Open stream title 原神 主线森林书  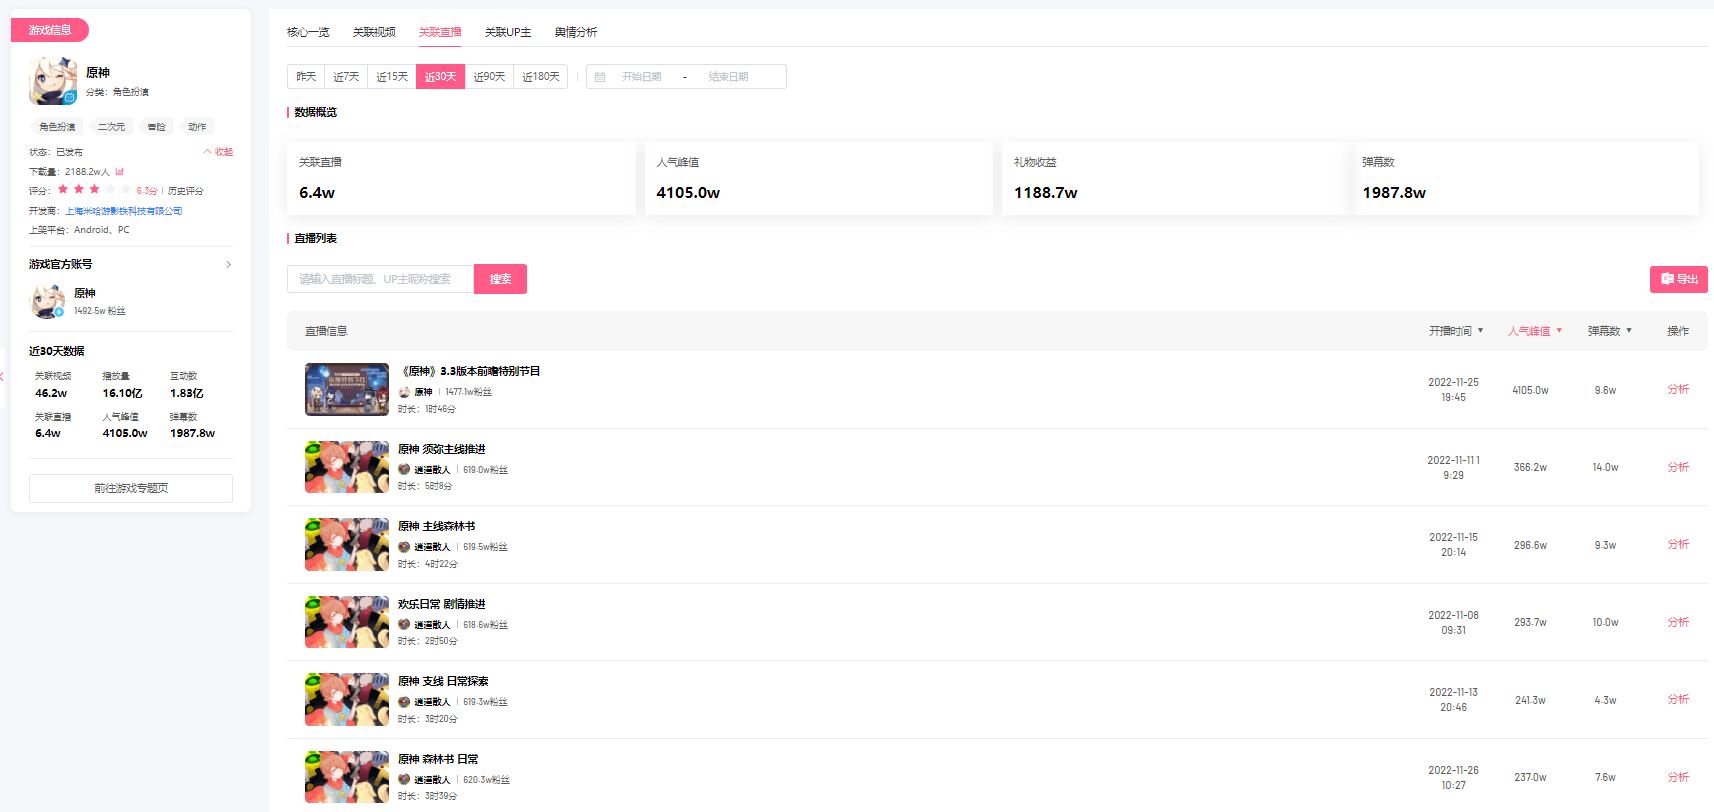pyautogui.click(x=437, y=526)
